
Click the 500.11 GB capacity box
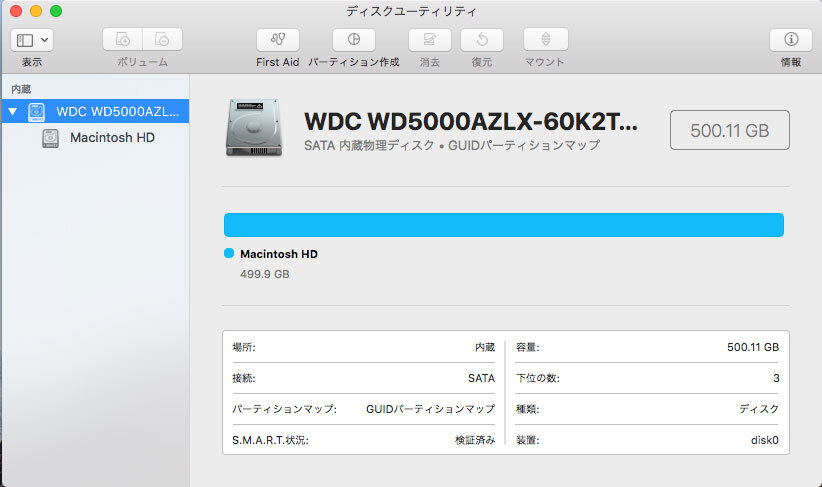click(730, 130)
